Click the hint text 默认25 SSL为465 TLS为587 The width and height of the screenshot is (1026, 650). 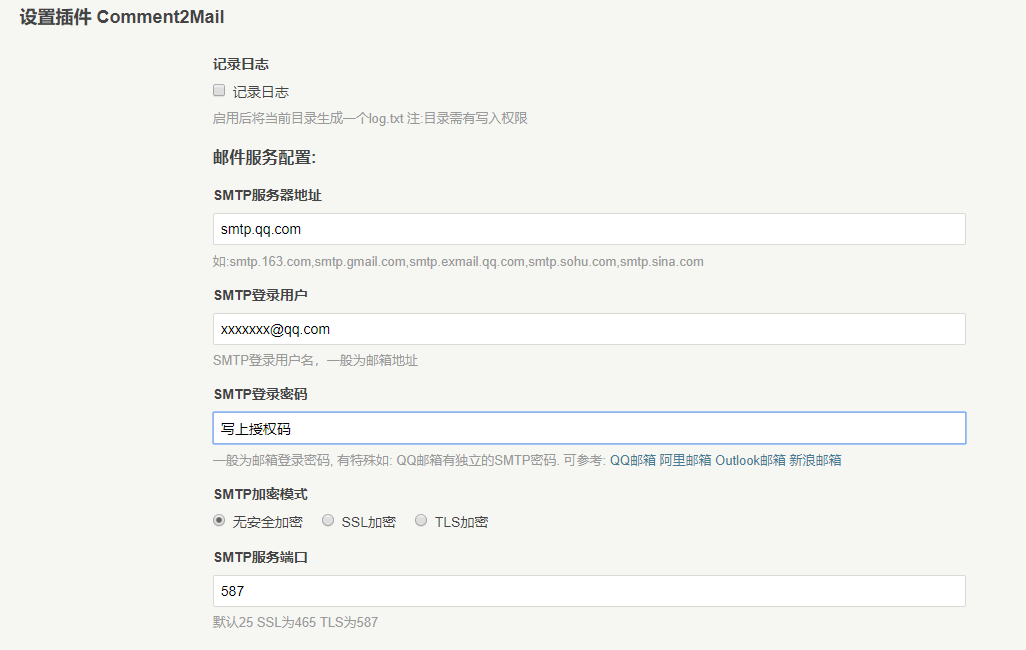[295, 623]
